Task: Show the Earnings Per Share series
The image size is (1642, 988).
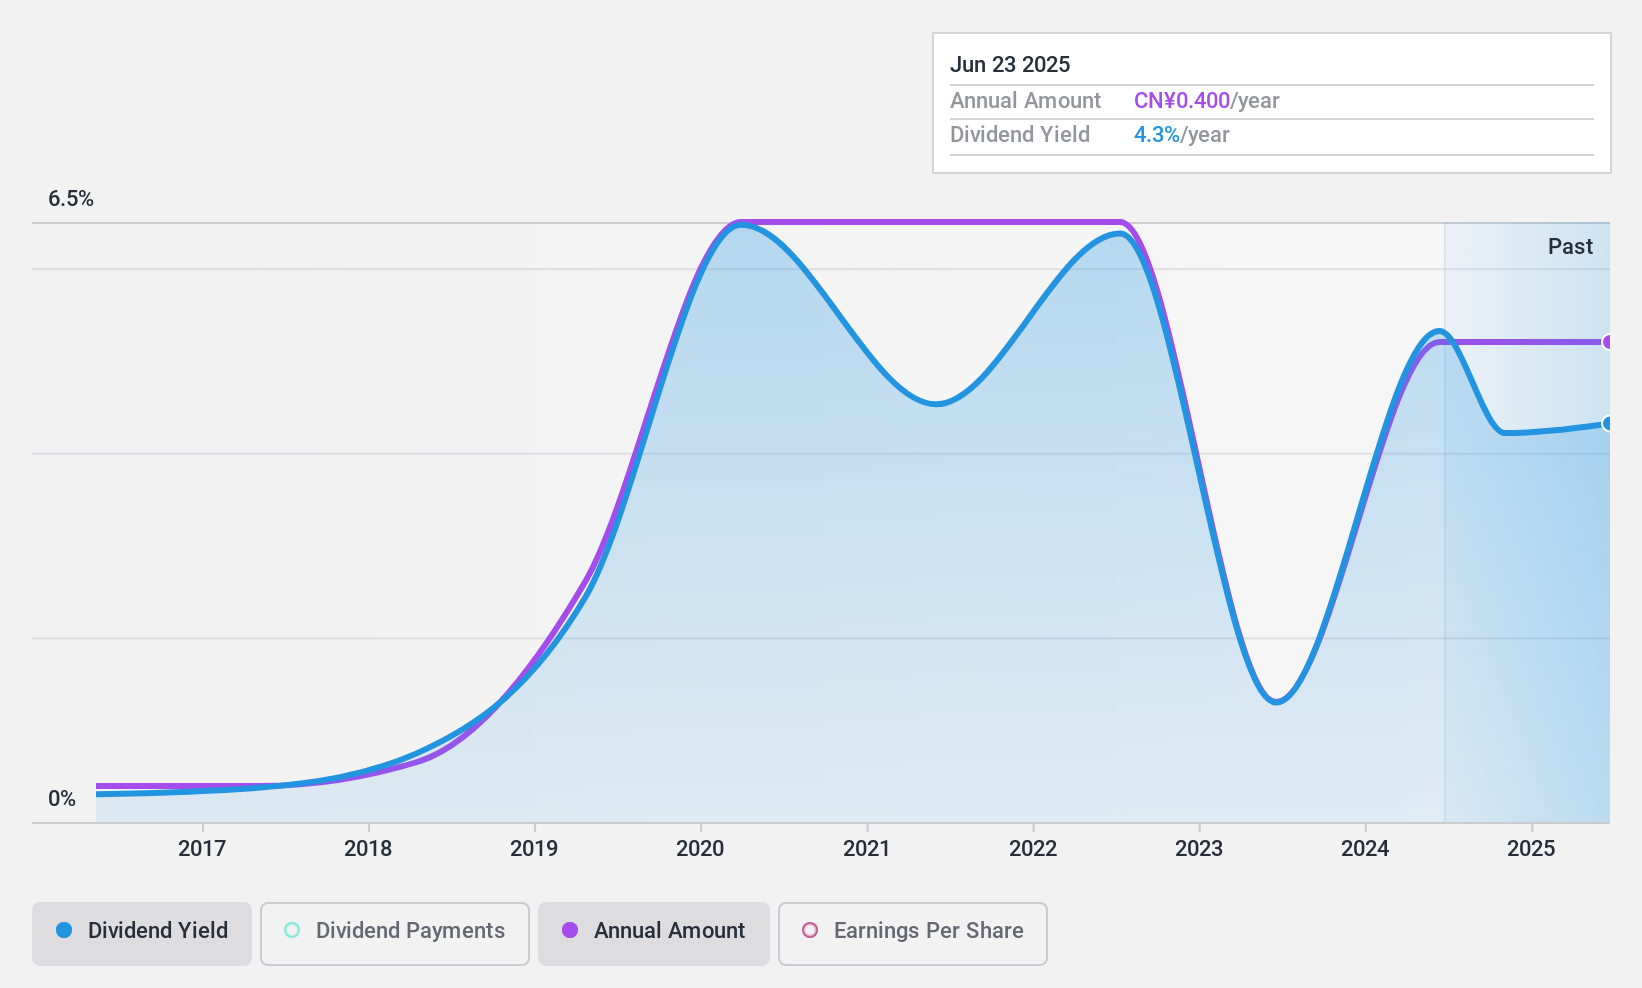Action: (x=911, y=931)
